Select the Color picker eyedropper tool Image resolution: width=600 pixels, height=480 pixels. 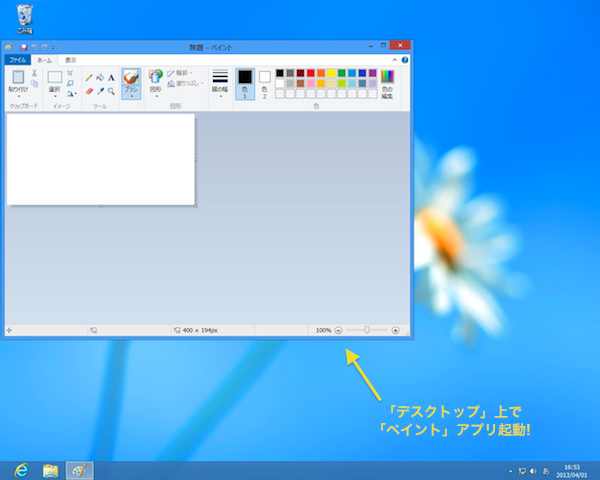100,91
